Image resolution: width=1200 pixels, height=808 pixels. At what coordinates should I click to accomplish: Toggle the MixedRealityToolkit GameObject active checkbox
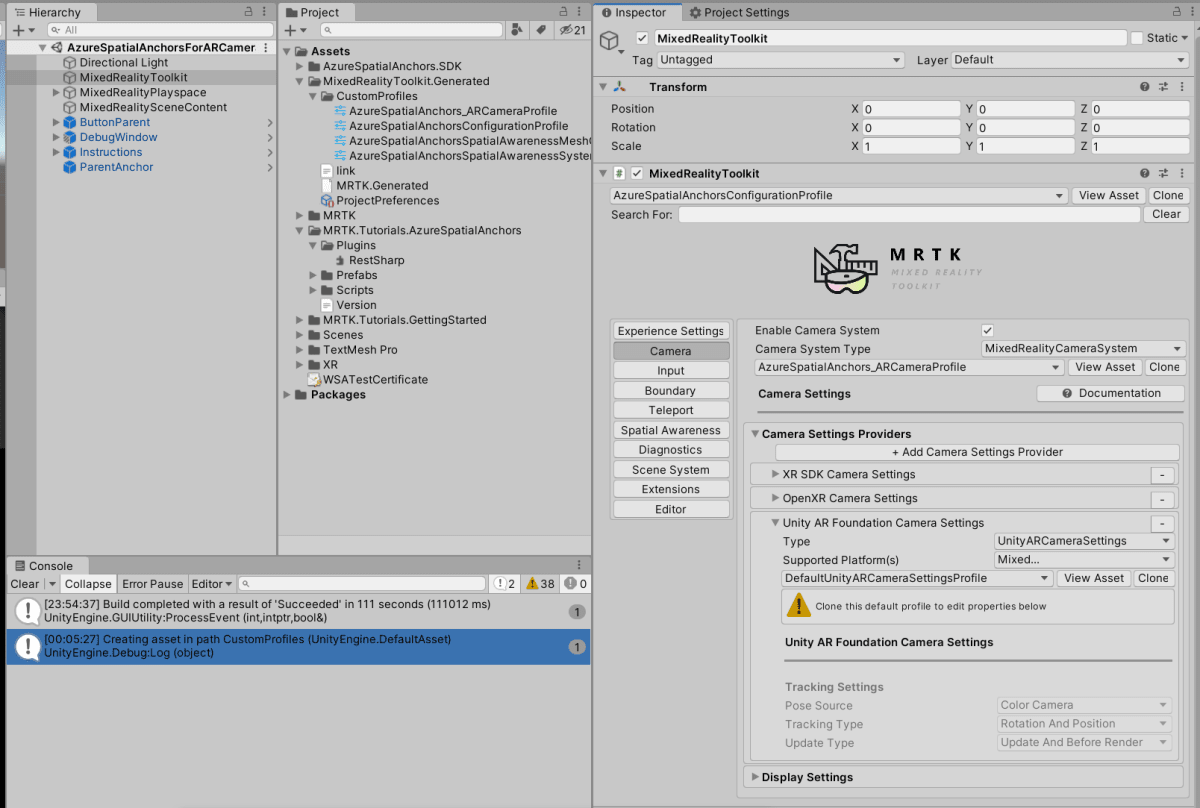tap(642, 38)
